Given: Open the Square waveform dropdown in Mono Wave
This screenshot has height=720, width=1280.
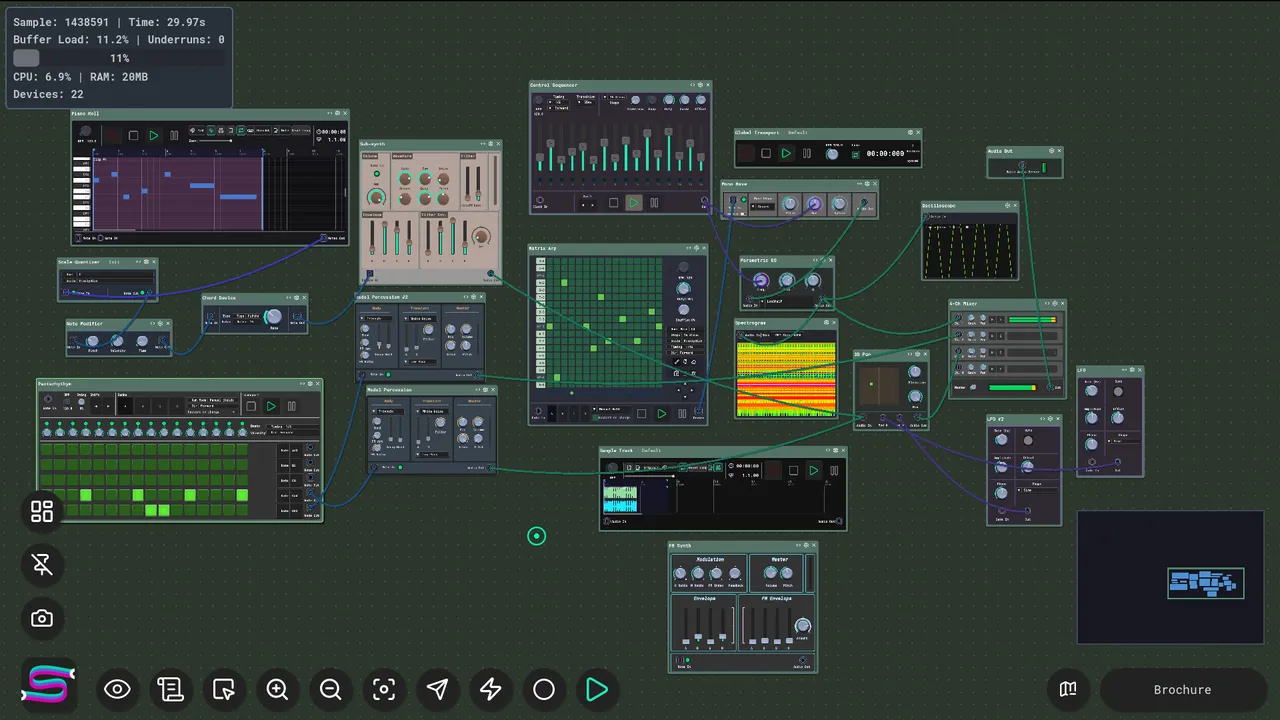Looking at the screenshot, I should click(x=765, y=206).
